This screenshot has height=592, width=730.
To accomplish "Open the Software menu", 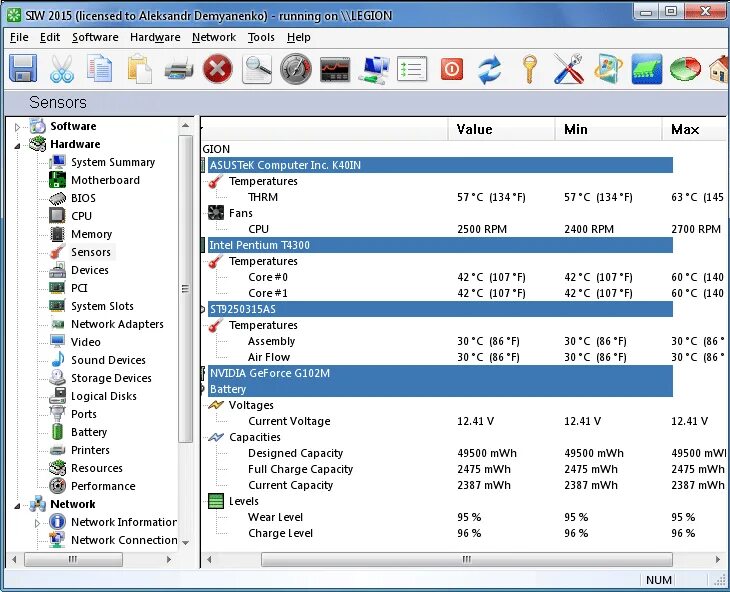I will point(95,37).
